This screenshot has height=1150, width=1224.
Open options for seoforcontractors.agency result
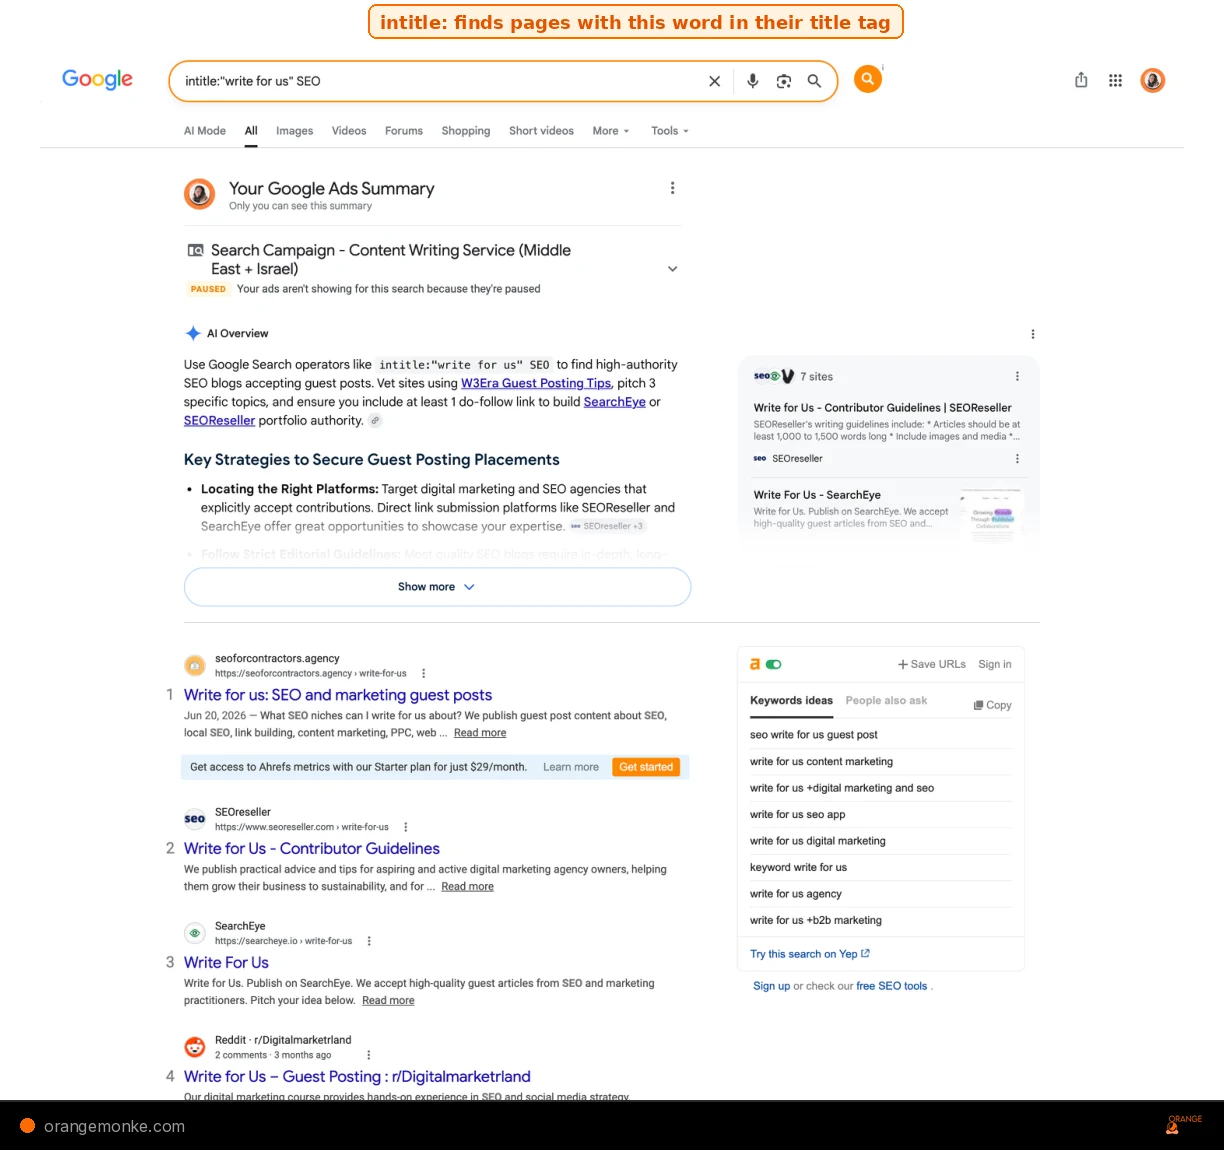pyautogui.click(x=423, y=674)
